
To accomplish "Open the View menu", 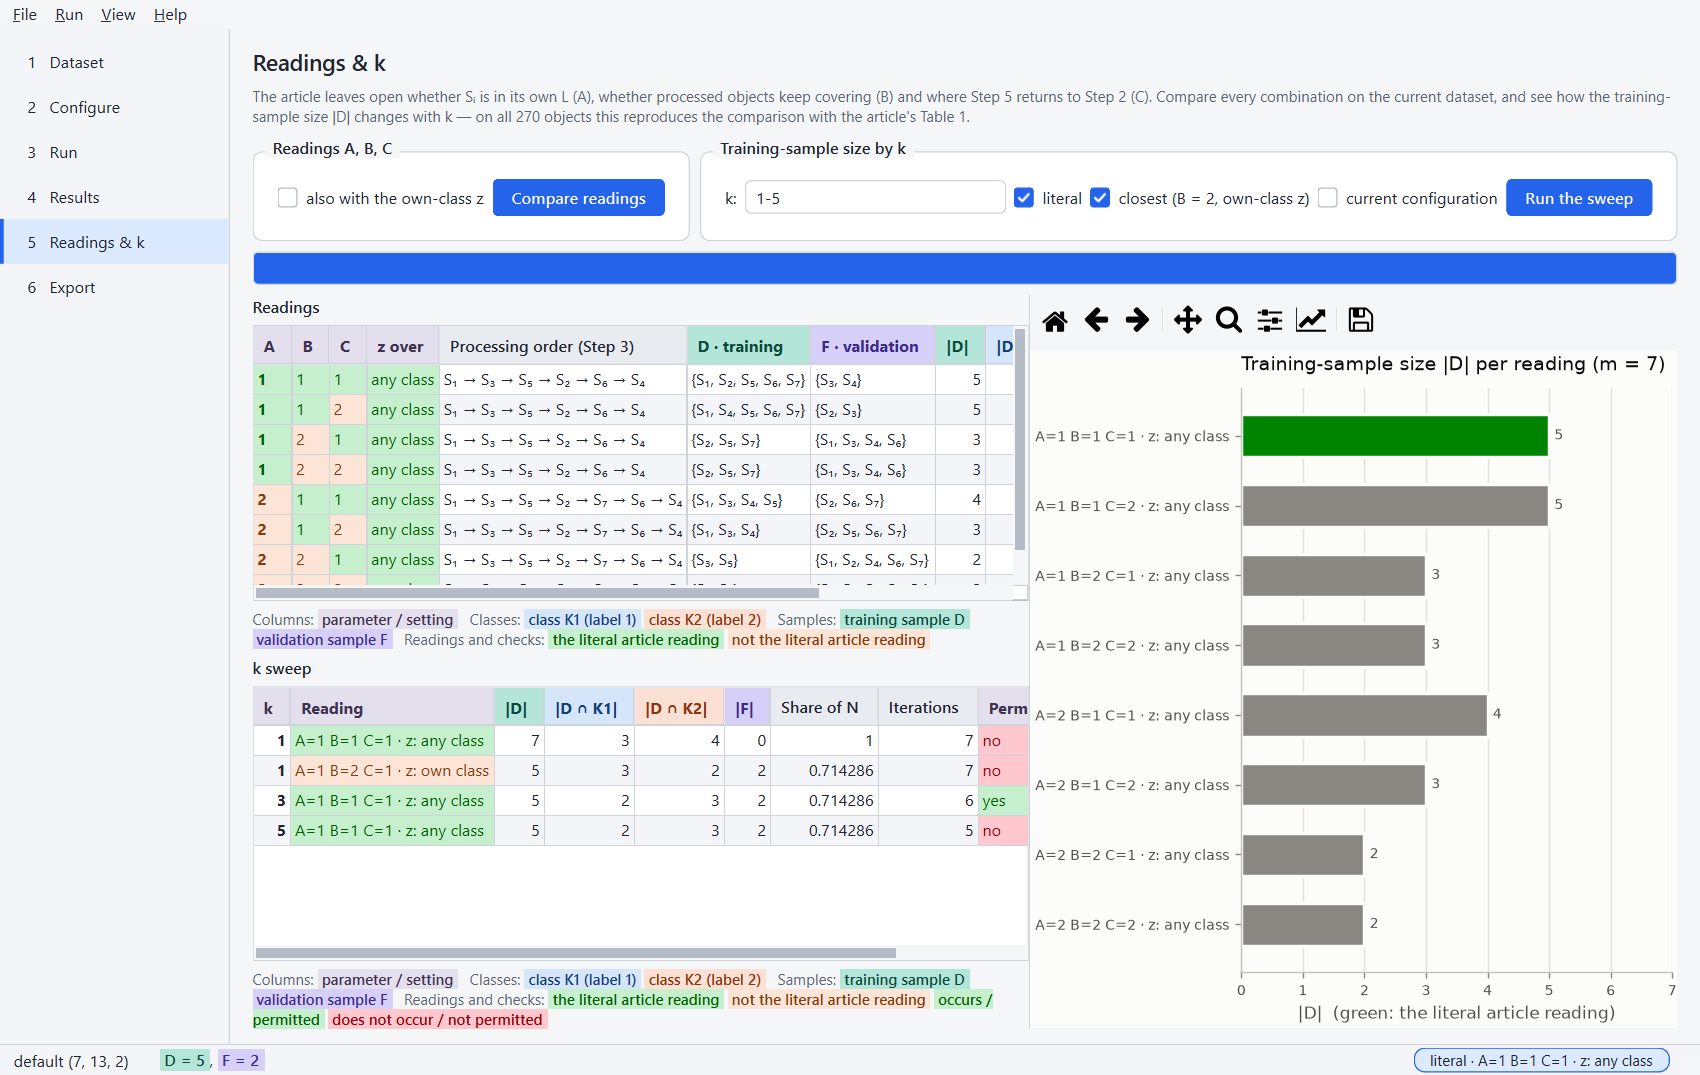I will pos(118,14).
